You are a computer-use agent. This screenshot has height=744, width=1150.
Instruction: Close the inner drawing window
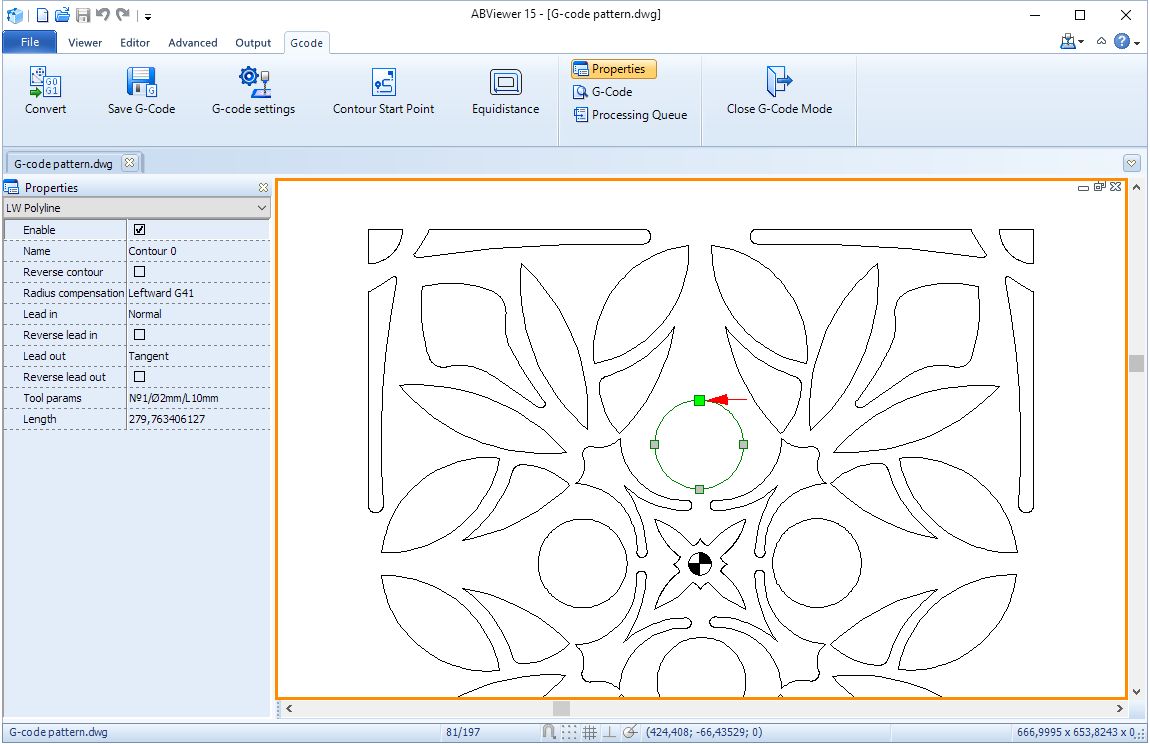click(1116, 187)
